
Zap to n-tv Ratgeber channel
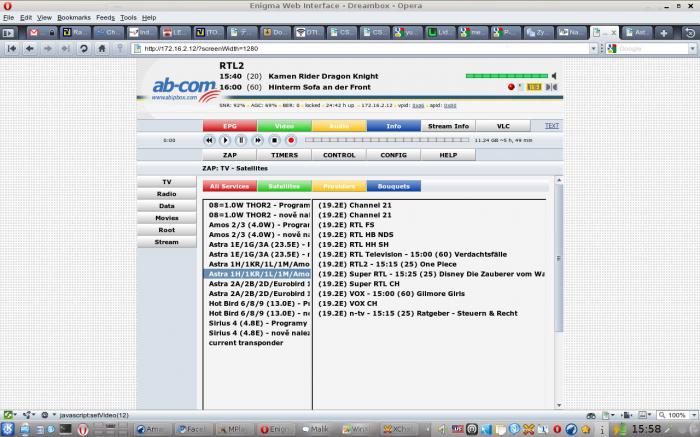click(417, 313)
